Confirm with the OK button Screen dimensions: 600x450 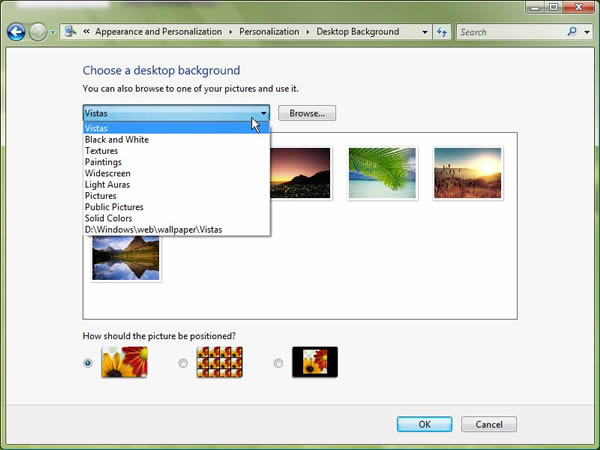coord(424,424)
